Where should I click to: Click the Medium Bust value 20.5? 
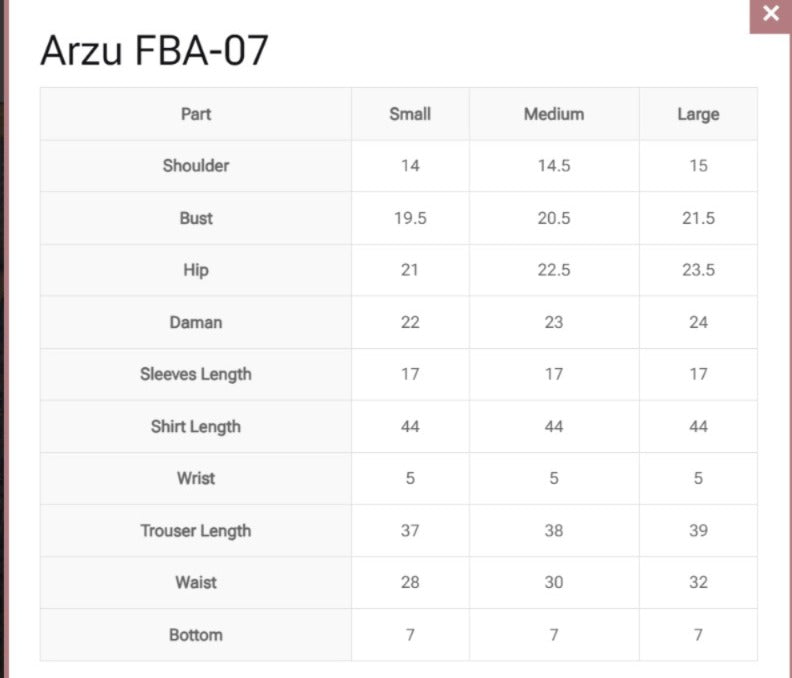click(554, 218)
